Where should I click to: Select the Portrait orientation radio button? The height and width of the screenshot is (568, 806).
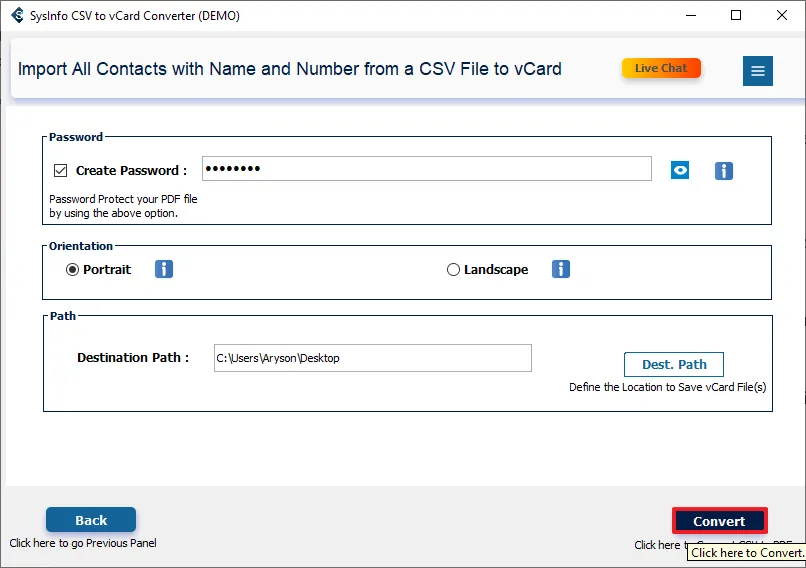tap(73, 269)
